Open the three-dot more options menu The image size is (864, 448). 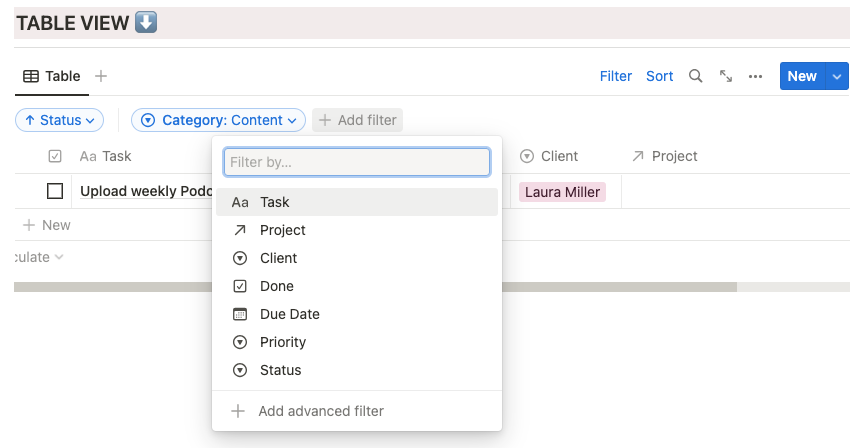[x=756, y=76]
